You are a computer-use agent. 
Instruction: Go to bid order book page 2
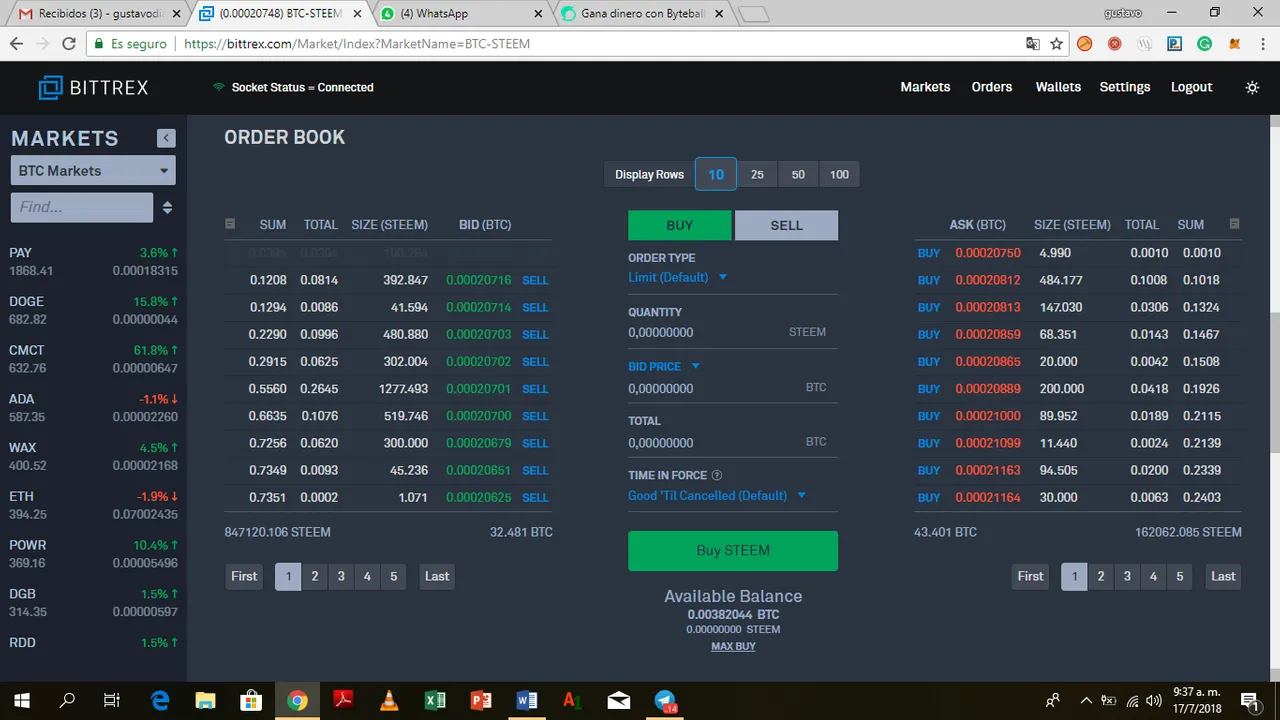pos(315,576)
